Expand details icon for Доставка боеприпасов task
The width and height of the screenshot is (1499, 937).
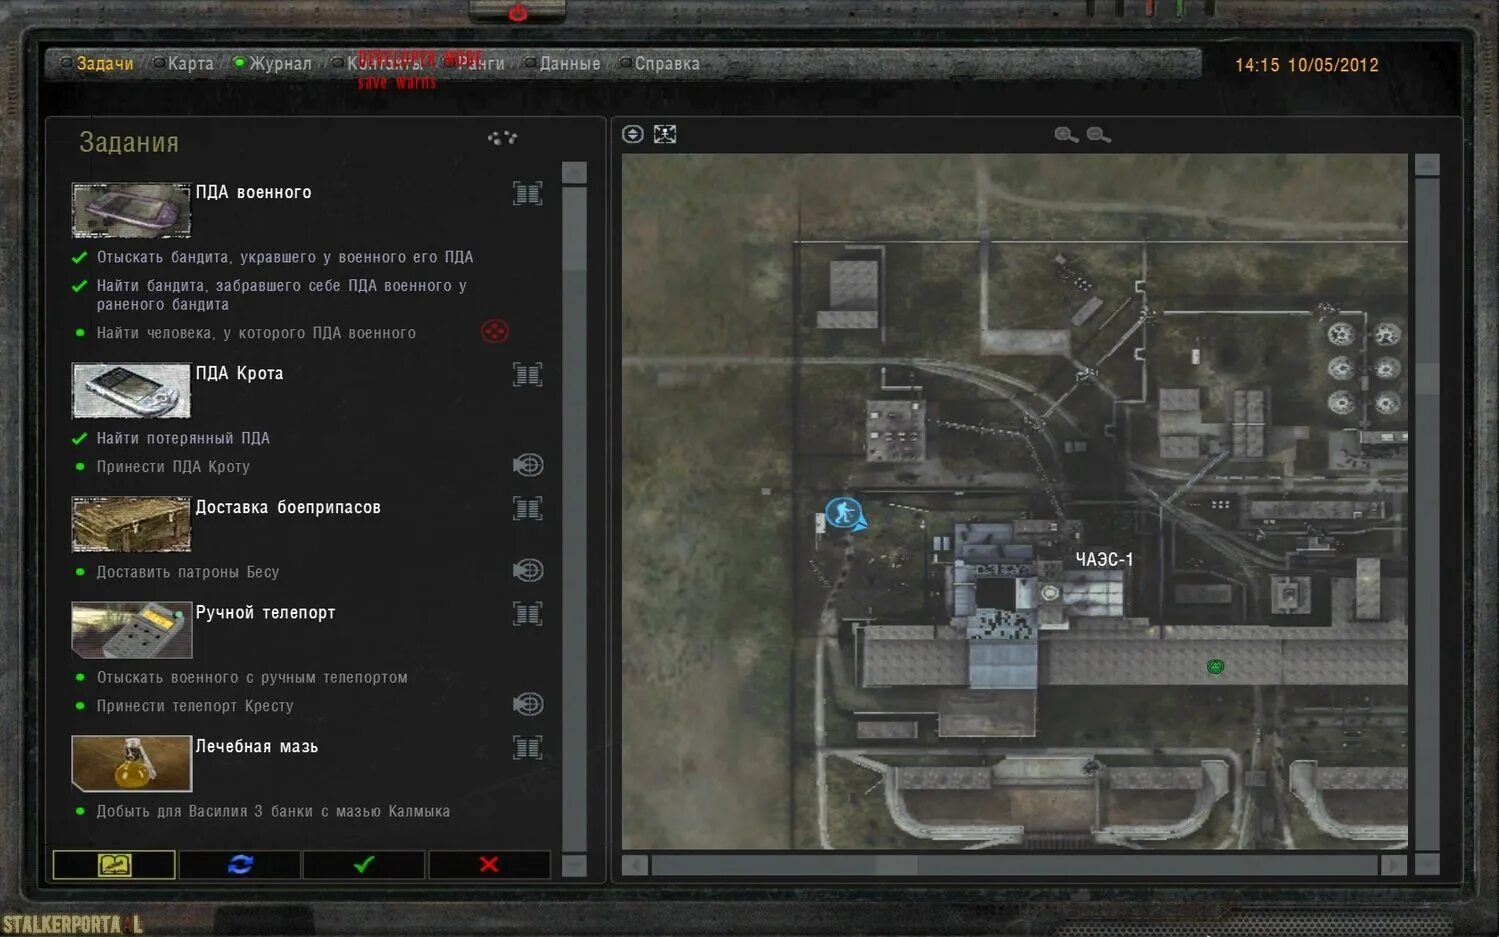pos(528,508)
